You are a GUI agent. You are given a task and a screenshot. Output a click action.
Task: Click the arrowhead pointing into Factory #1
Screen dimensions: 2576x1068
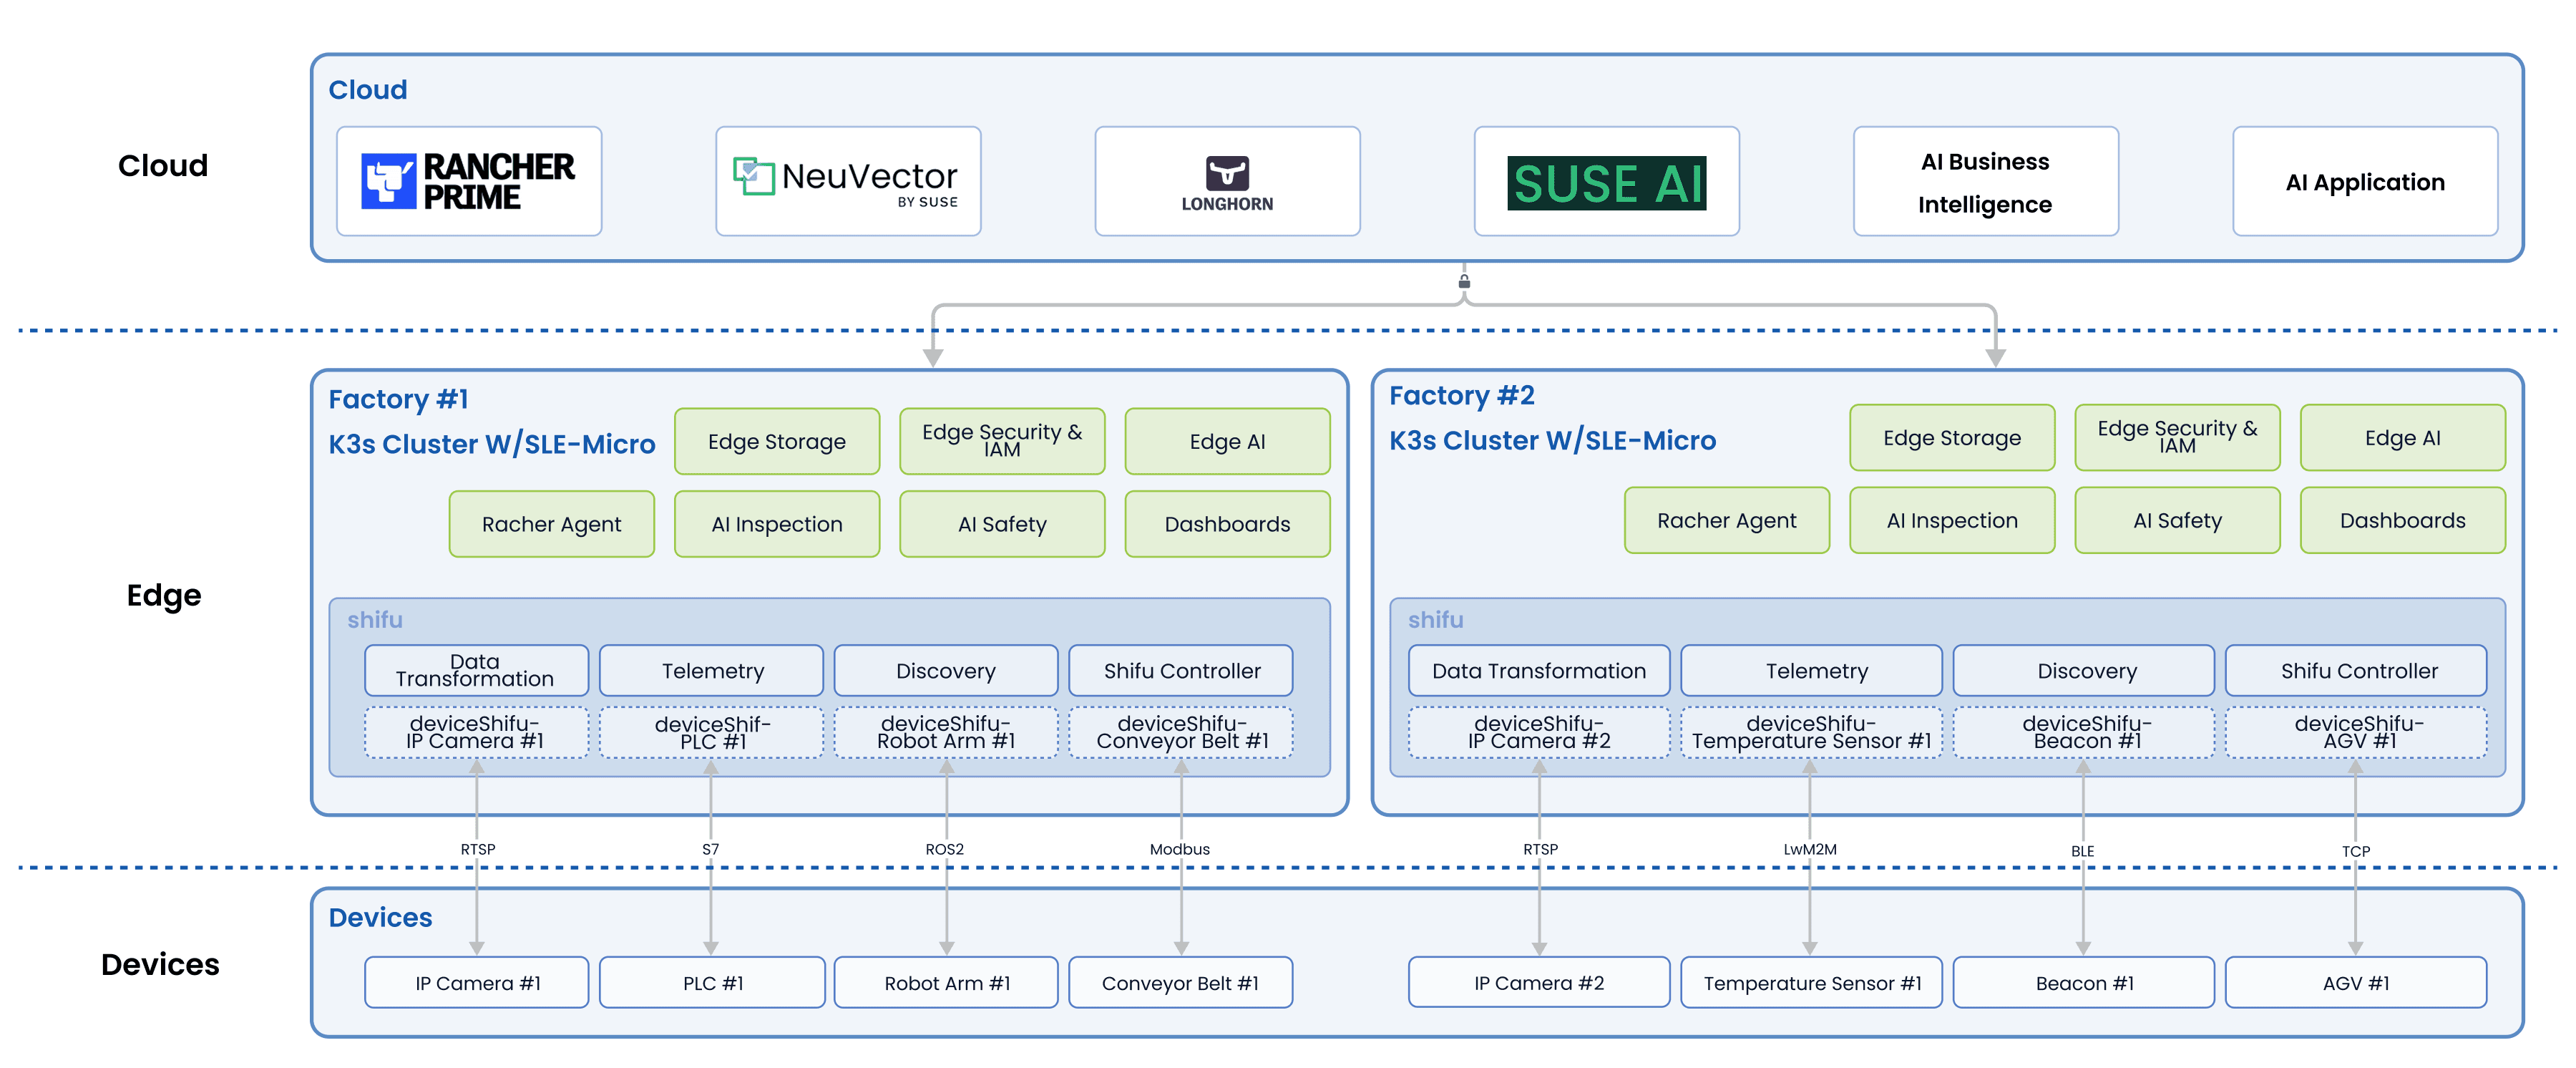(933, 357)
